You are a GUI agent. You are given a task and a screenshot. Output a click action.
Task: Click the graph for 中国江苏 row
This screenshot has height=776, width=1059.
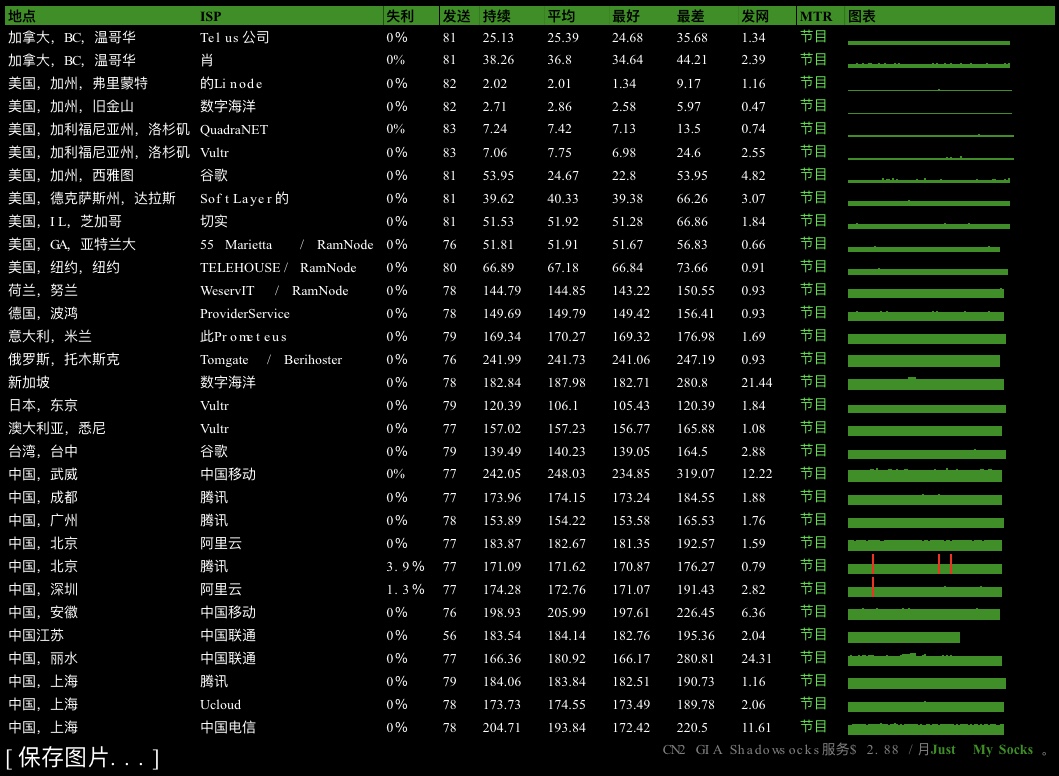[x=904, y=636]
